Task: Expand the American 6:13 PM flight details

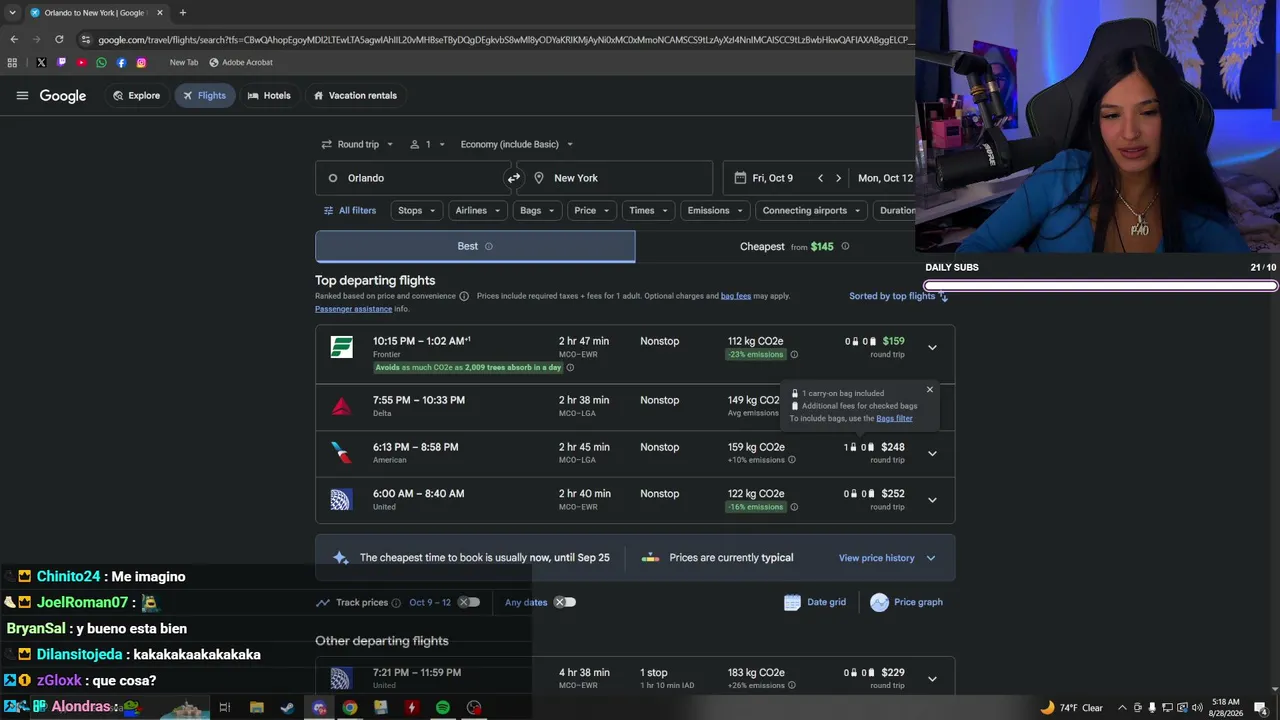Action: [932, 453]
